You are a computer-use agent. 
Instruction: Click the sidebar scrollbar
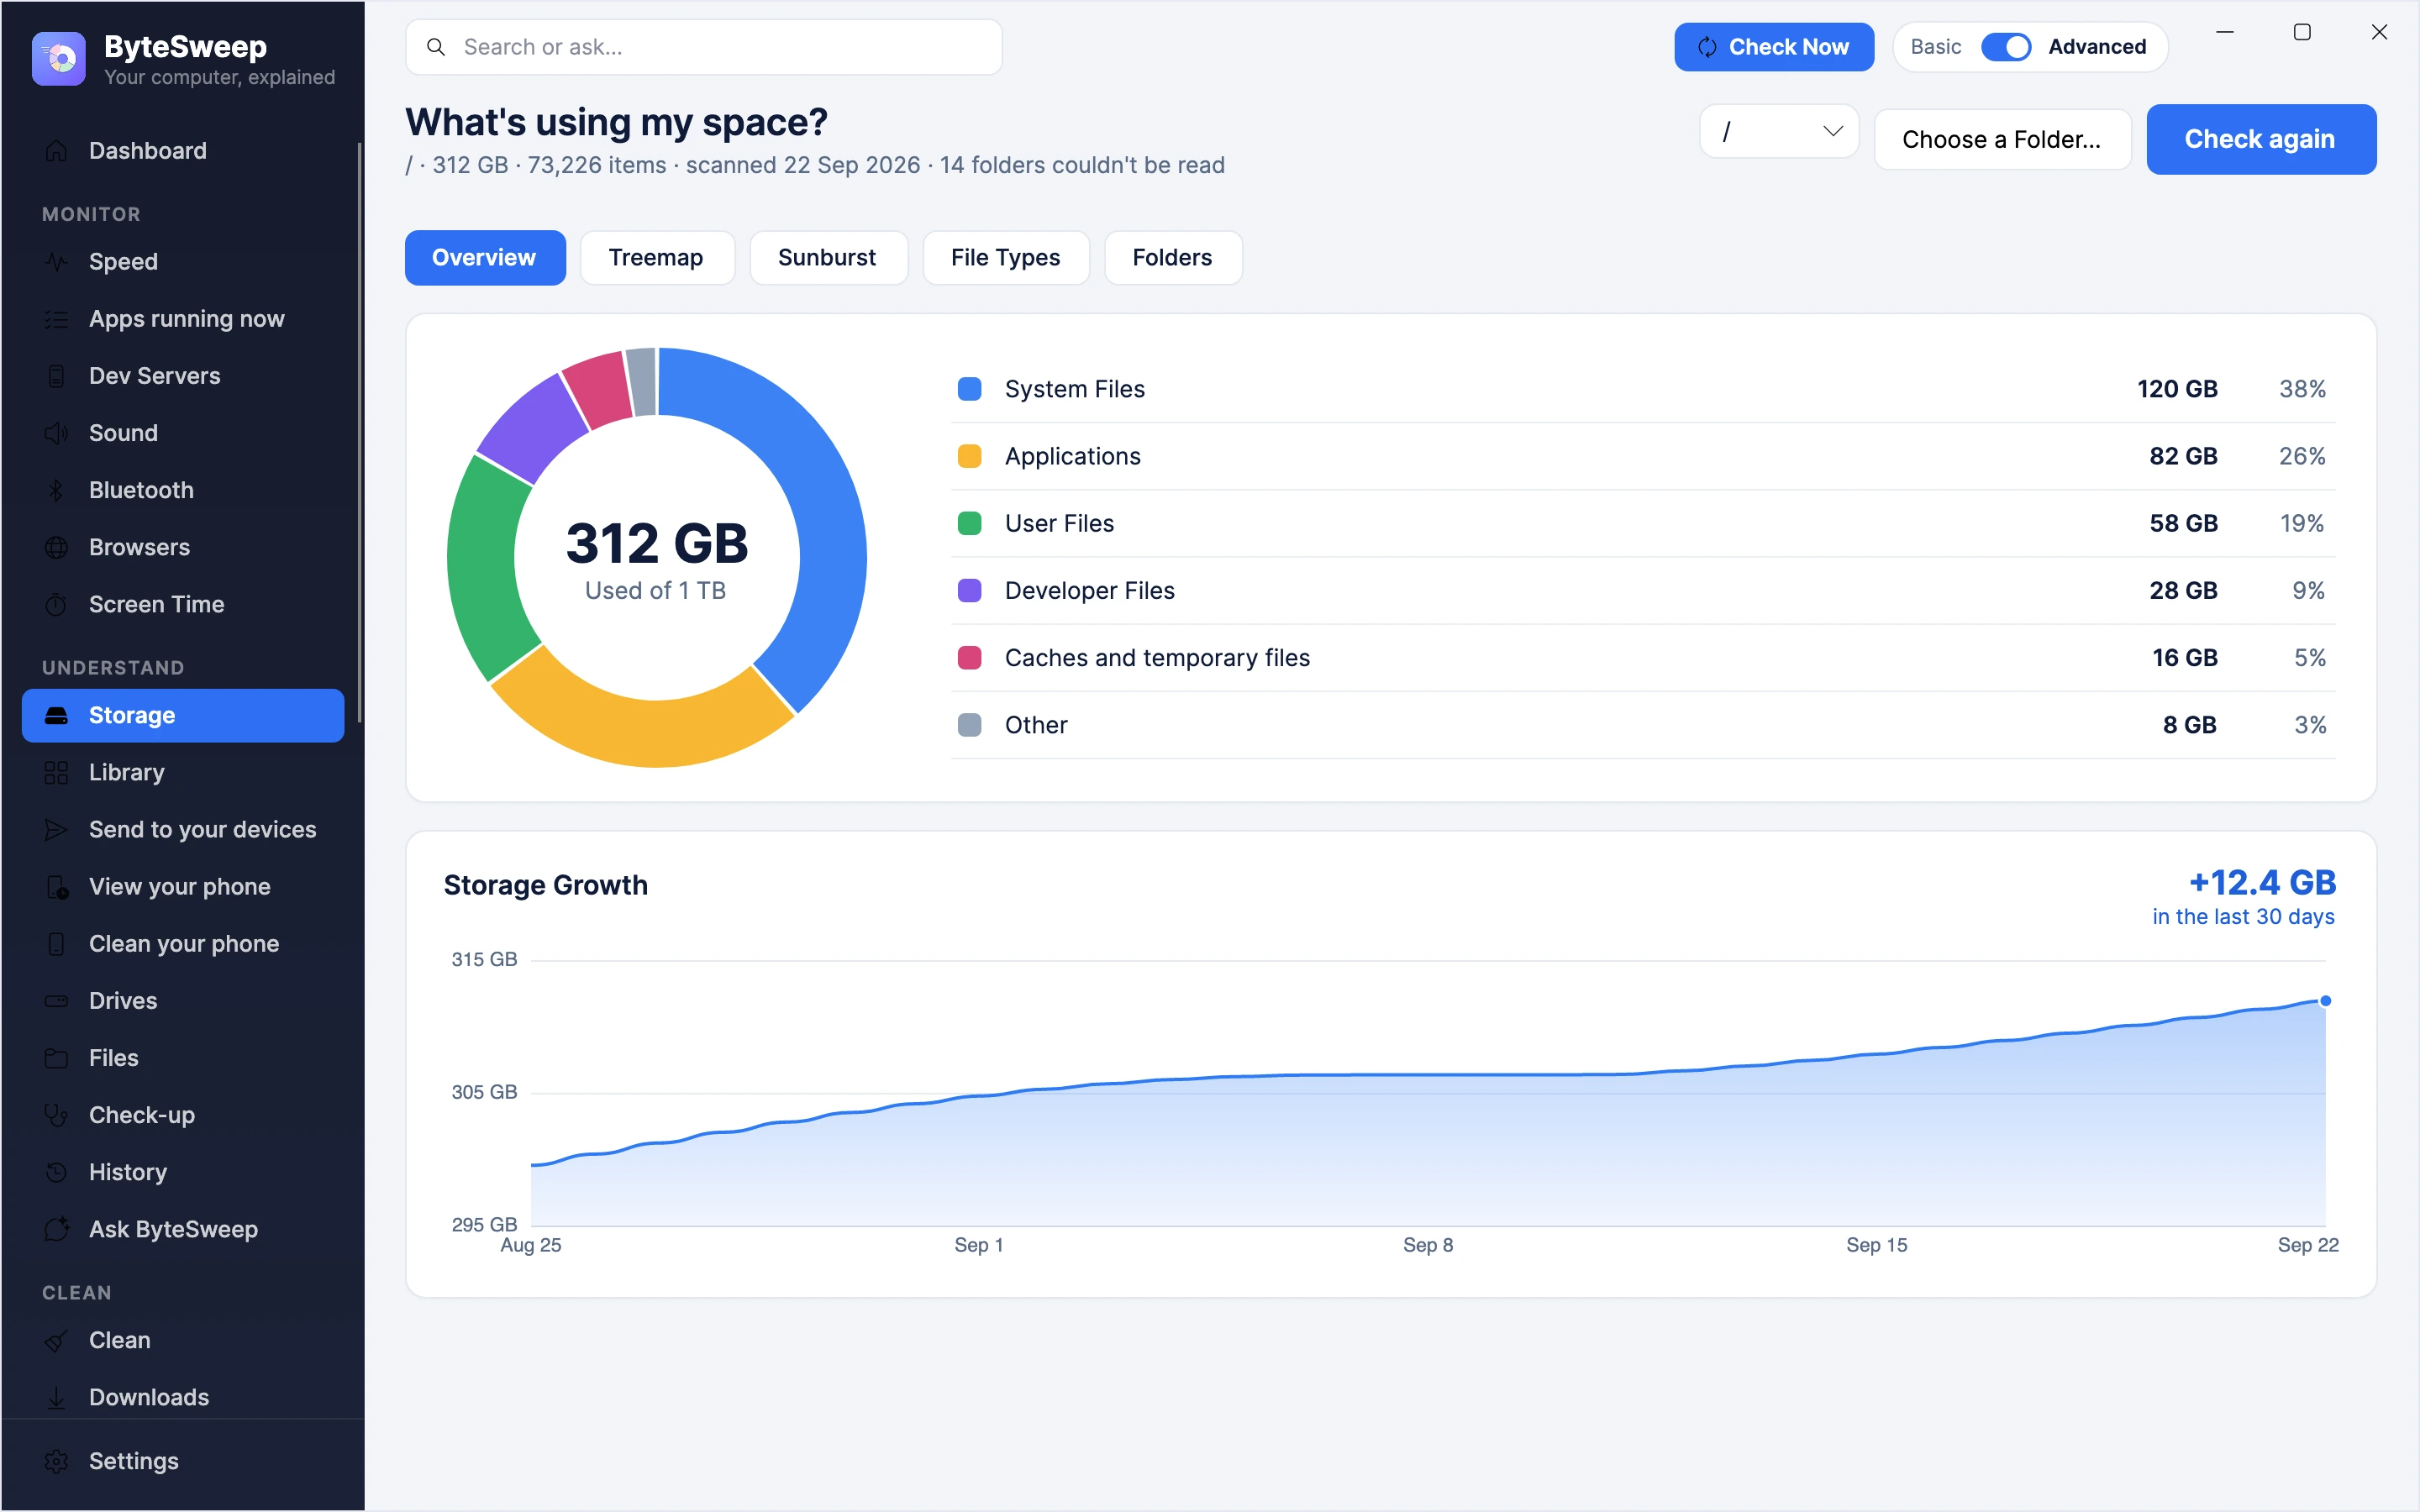click(x=359, y=432)
